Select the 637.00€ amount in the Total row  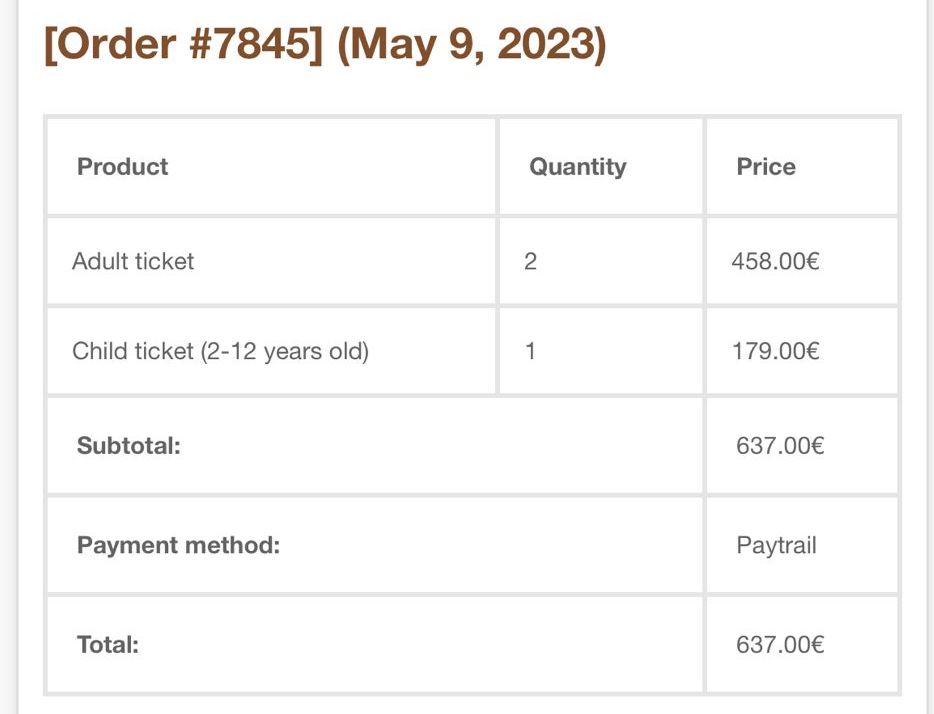pyautogui.click(x=780, y=644)
